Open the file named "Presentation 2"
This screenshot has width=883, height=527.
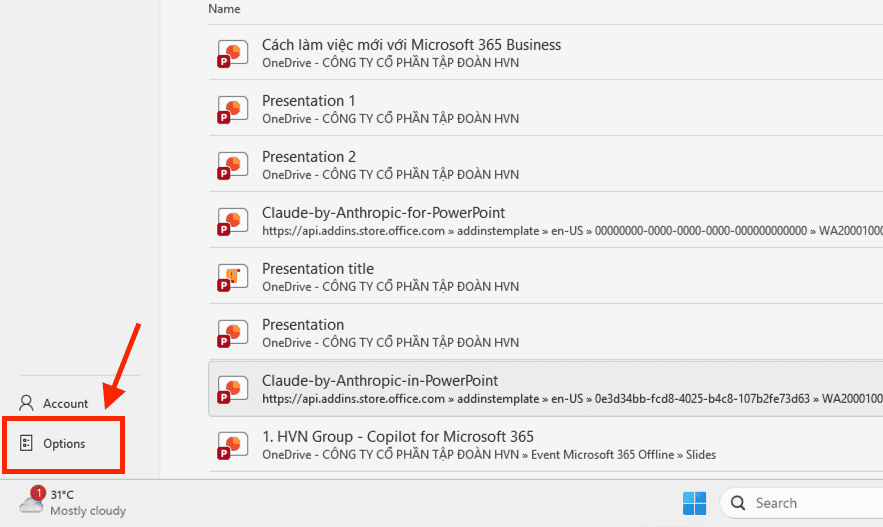309,157
